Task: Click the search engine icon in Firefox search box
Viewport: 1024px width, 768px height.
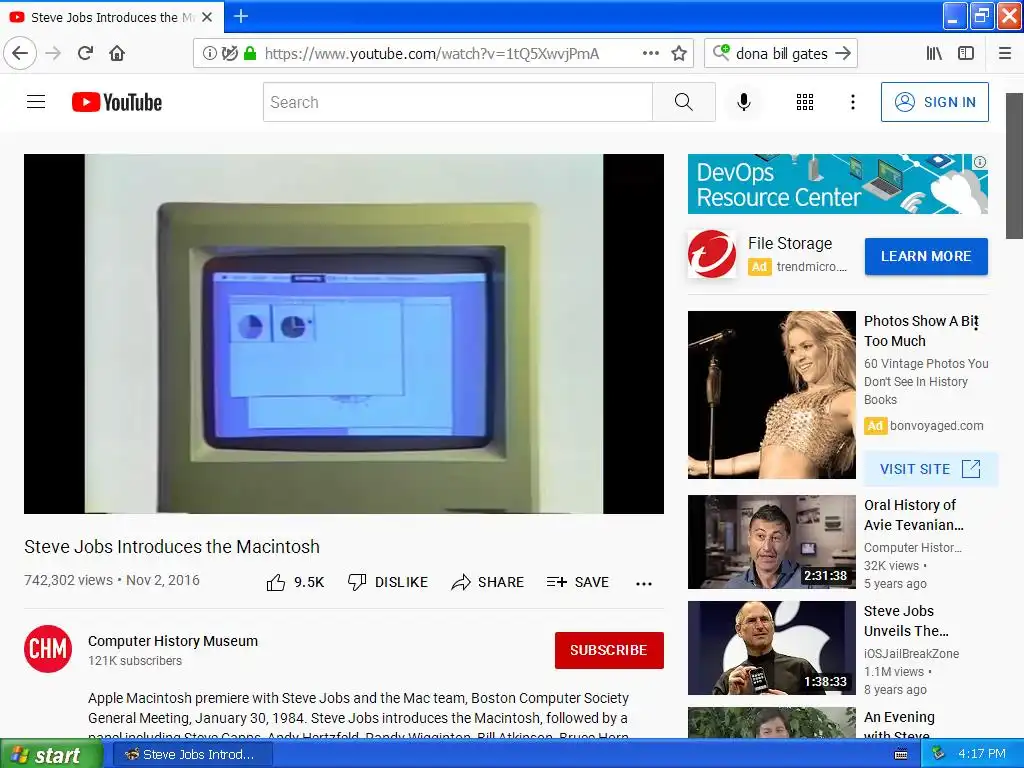Action: tap(721, 52)
